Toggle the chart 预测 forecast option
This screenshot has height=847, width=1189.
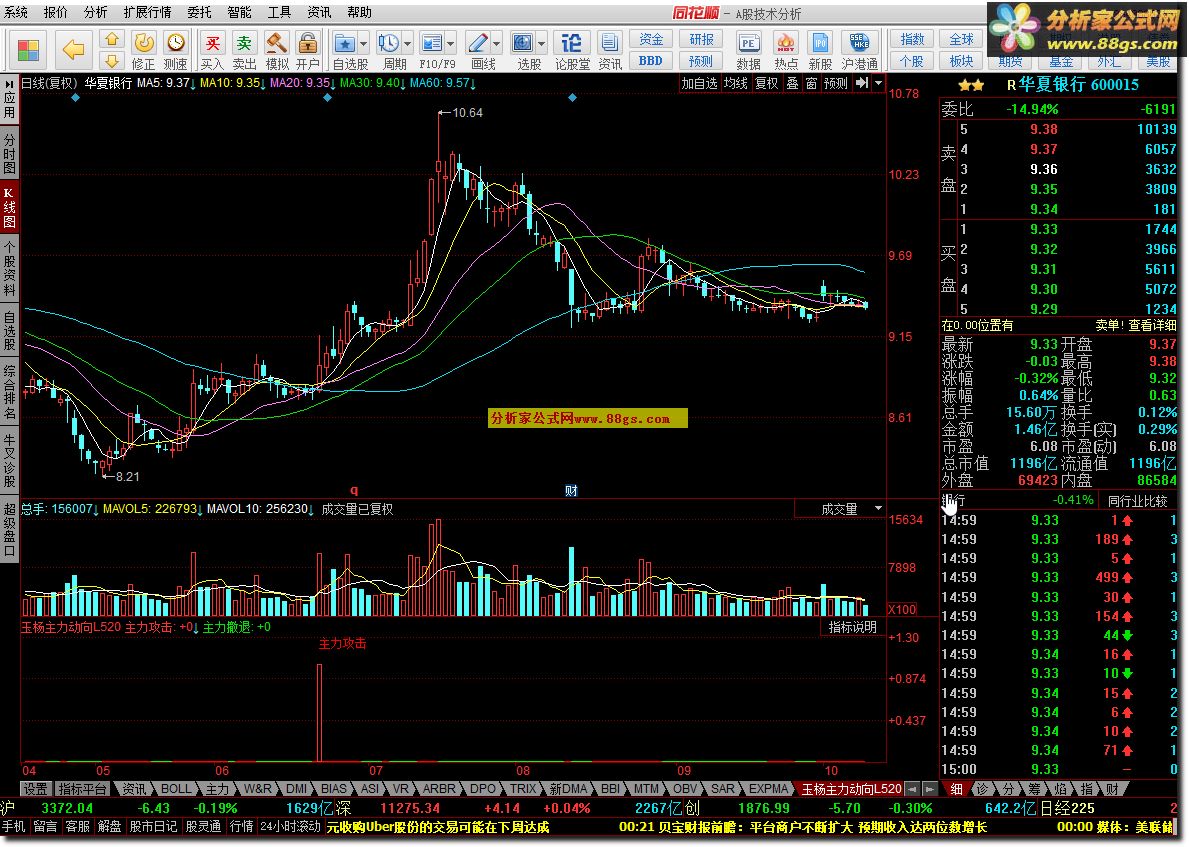coord(836,83)
